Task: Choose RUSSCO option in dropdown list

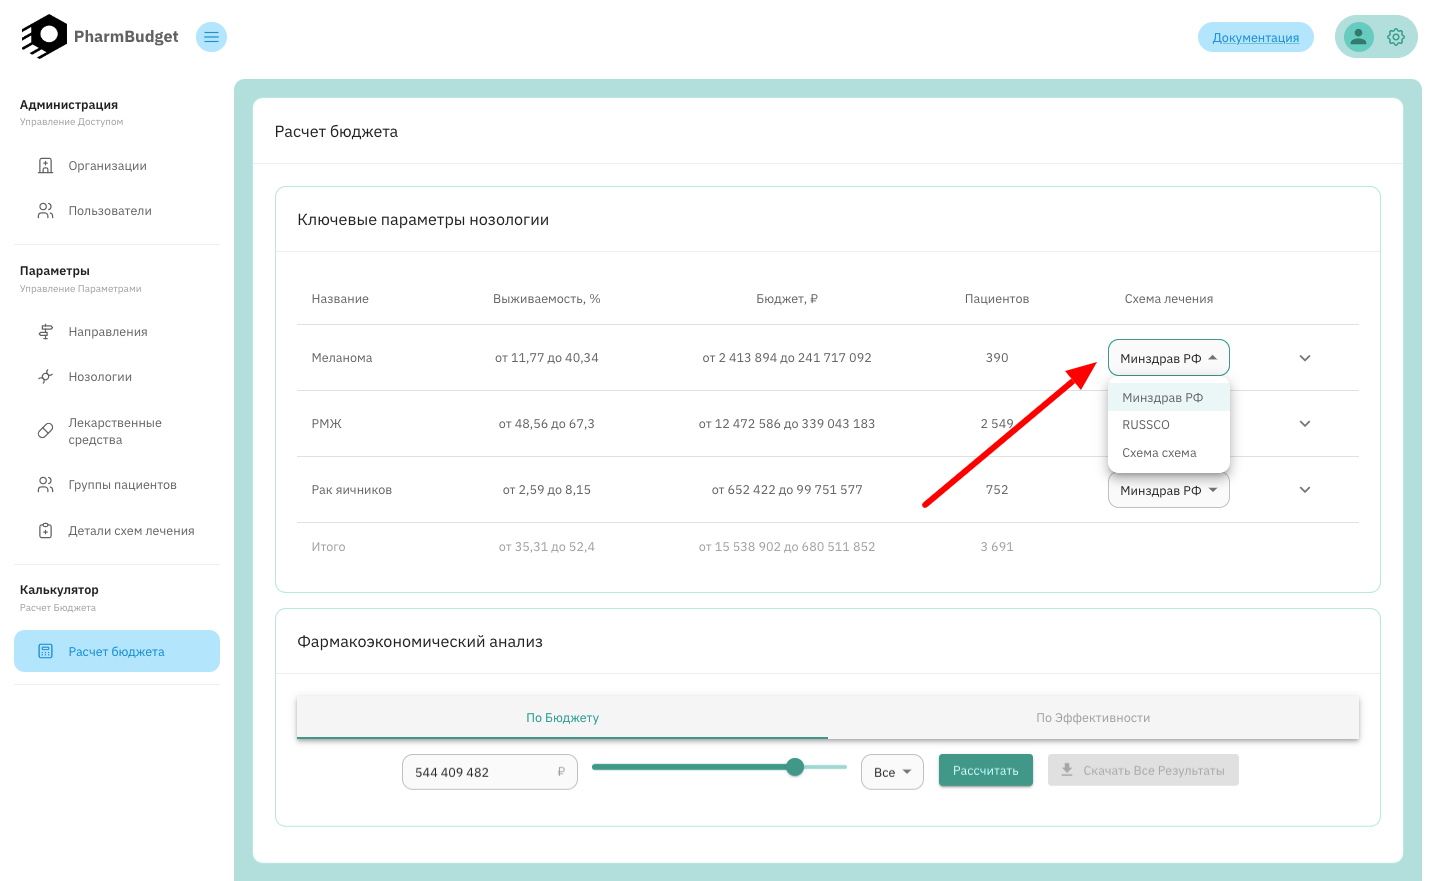Action: [1169, 425]
